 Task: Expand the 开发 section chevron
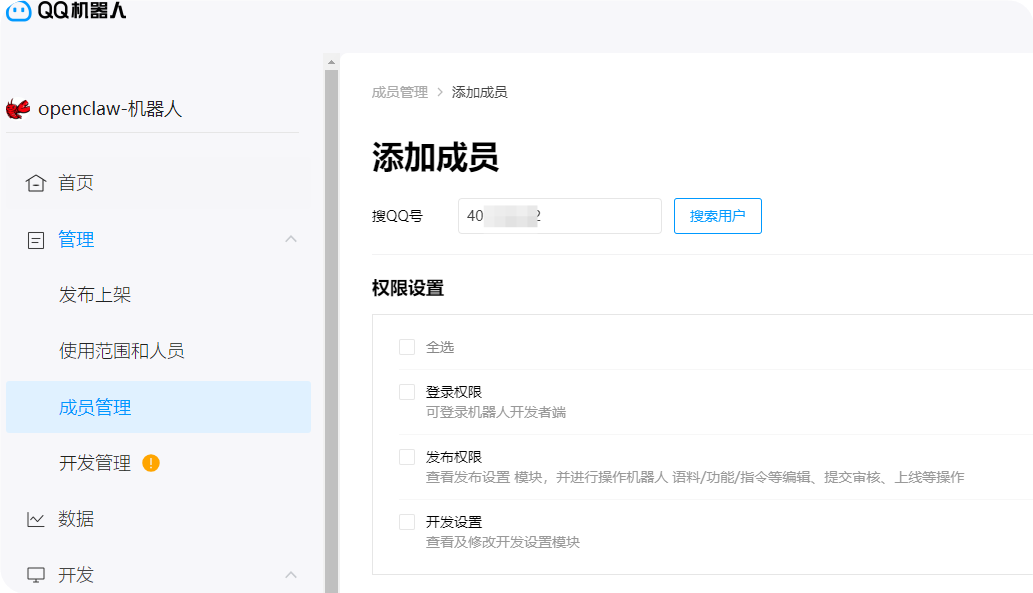tap(290, 575)
